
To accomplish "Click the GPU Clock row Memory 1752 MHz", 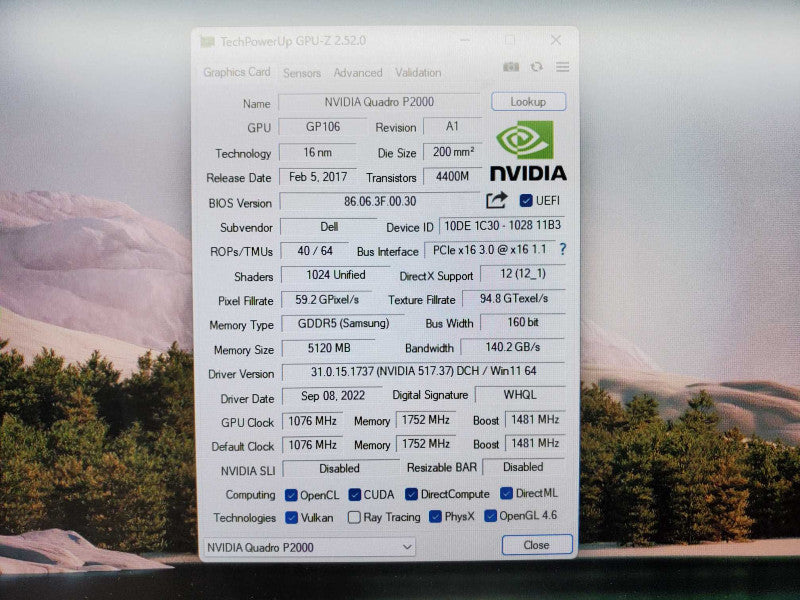I will click(426, 420).
